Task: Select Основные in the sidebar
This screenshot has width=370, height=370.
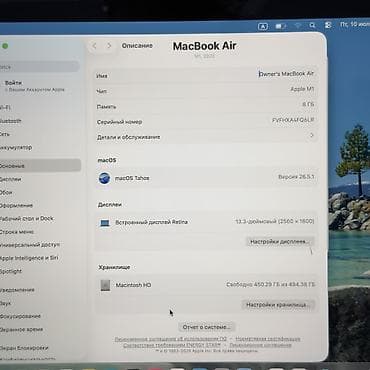Action: (x=39, y=166)
